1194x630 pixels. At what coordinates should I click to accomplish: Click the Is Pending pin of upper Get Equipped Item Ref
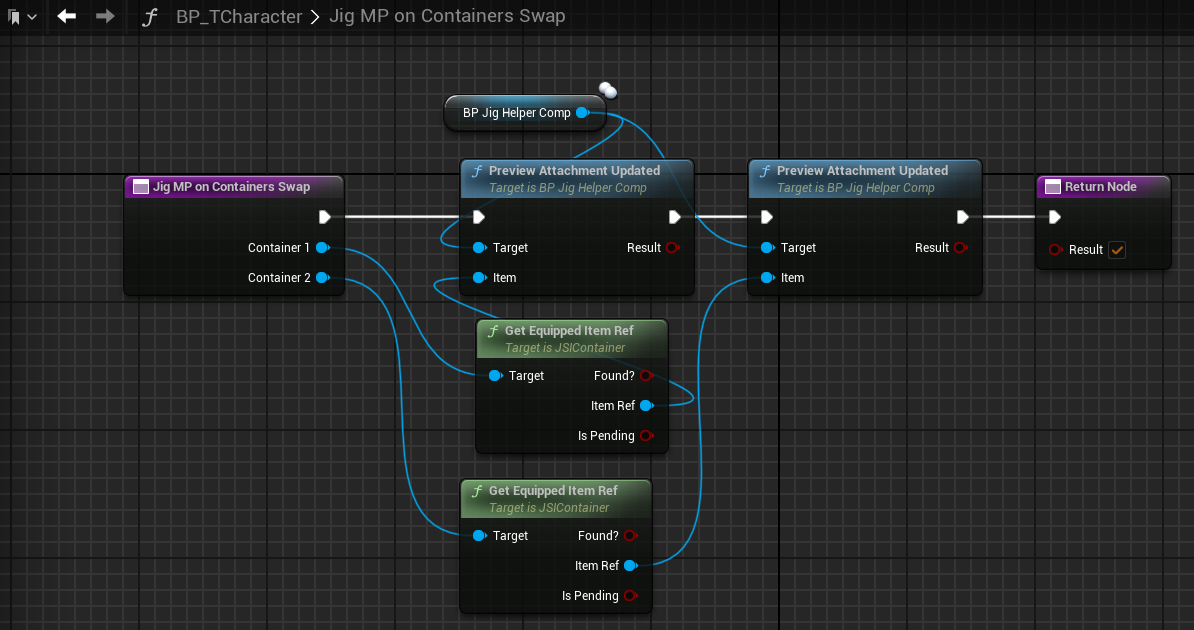(647, 436)
